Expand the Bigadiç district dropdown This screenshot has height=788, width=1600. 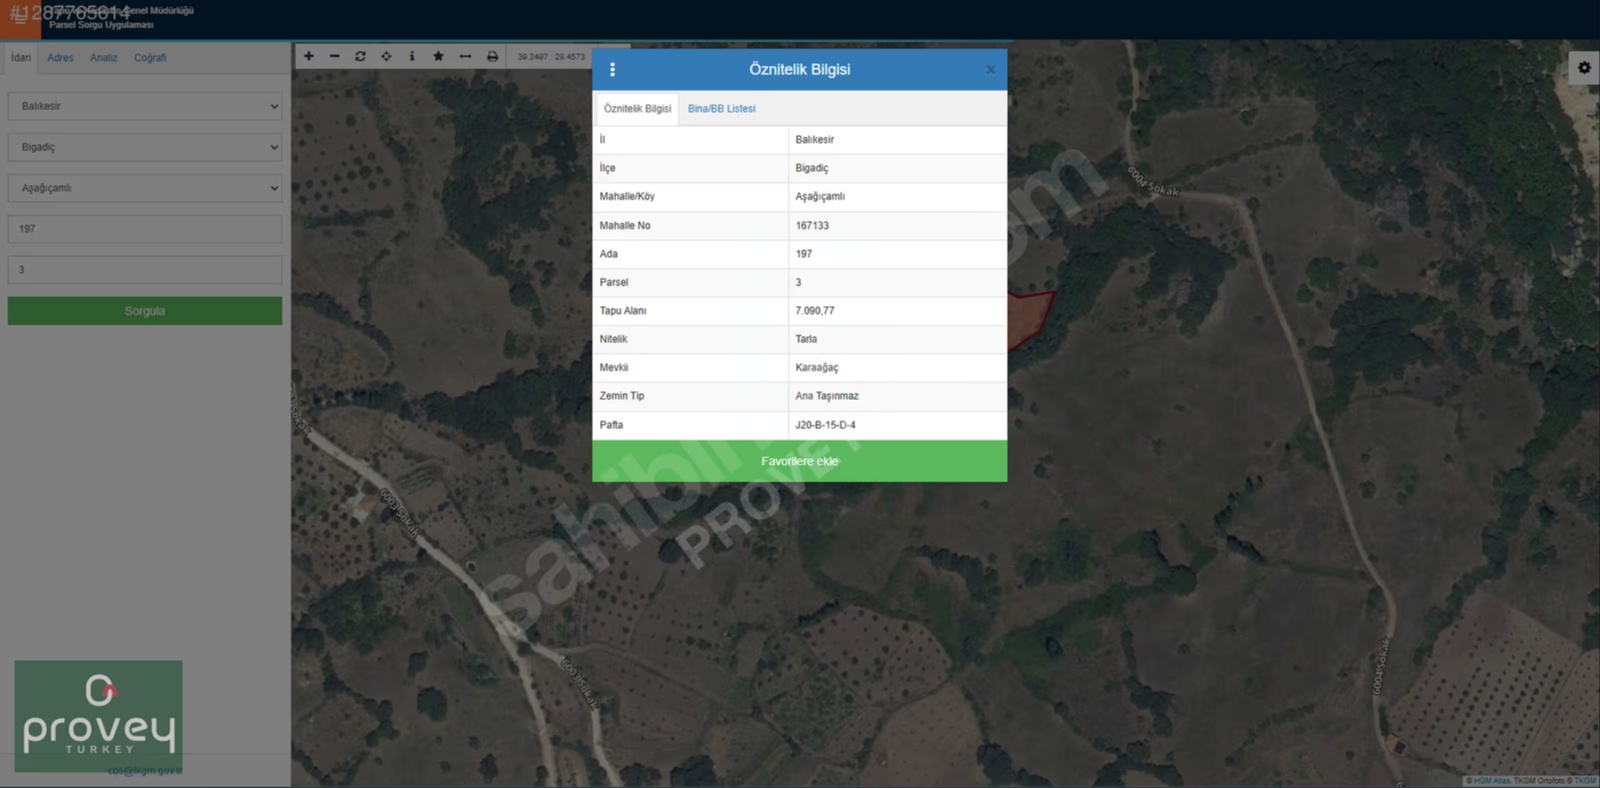145,147
